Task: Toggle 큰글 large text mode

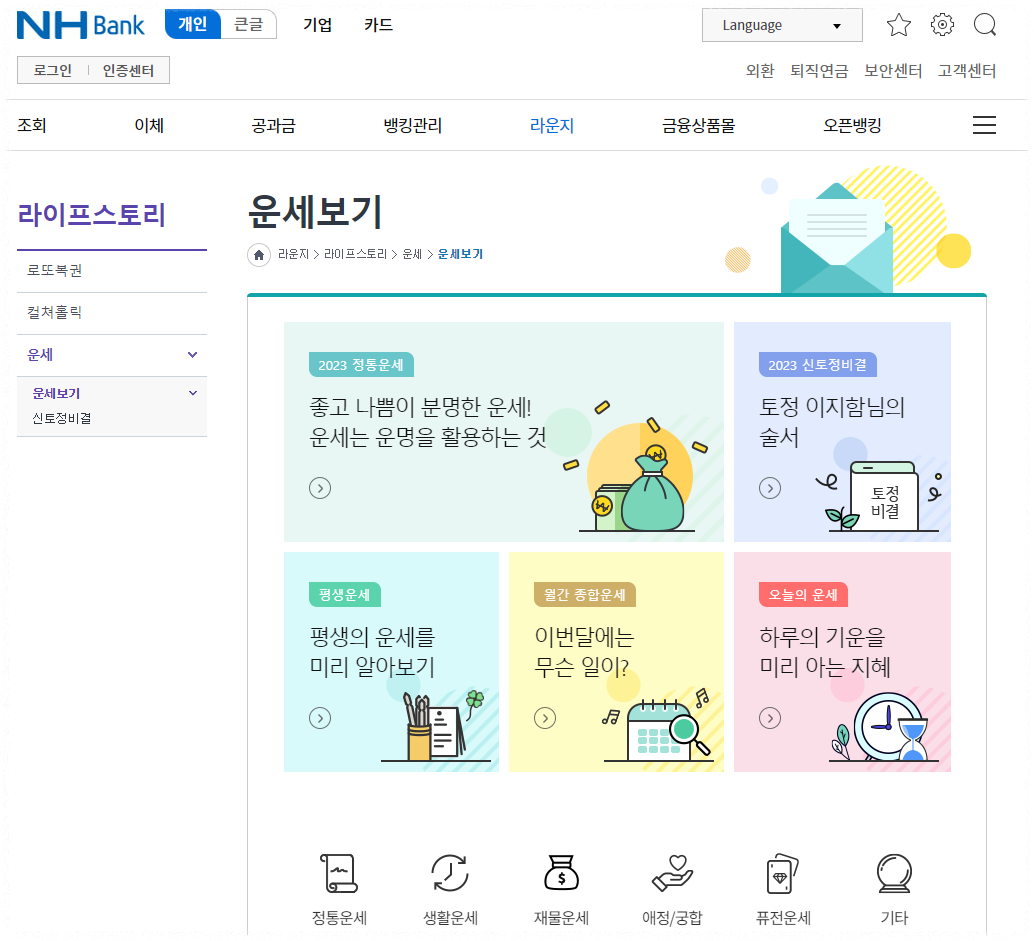Action: tap(249, 24)
